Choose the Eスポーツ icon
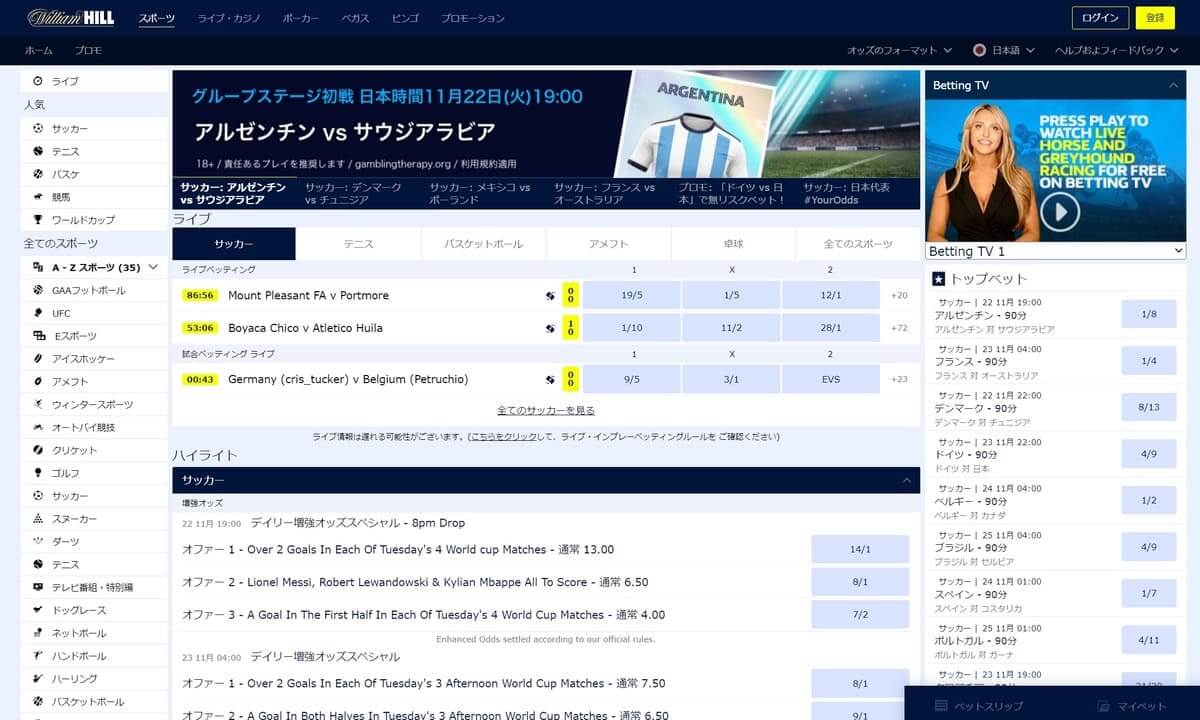Screen dimensions: 1200x720 (38, 336)
